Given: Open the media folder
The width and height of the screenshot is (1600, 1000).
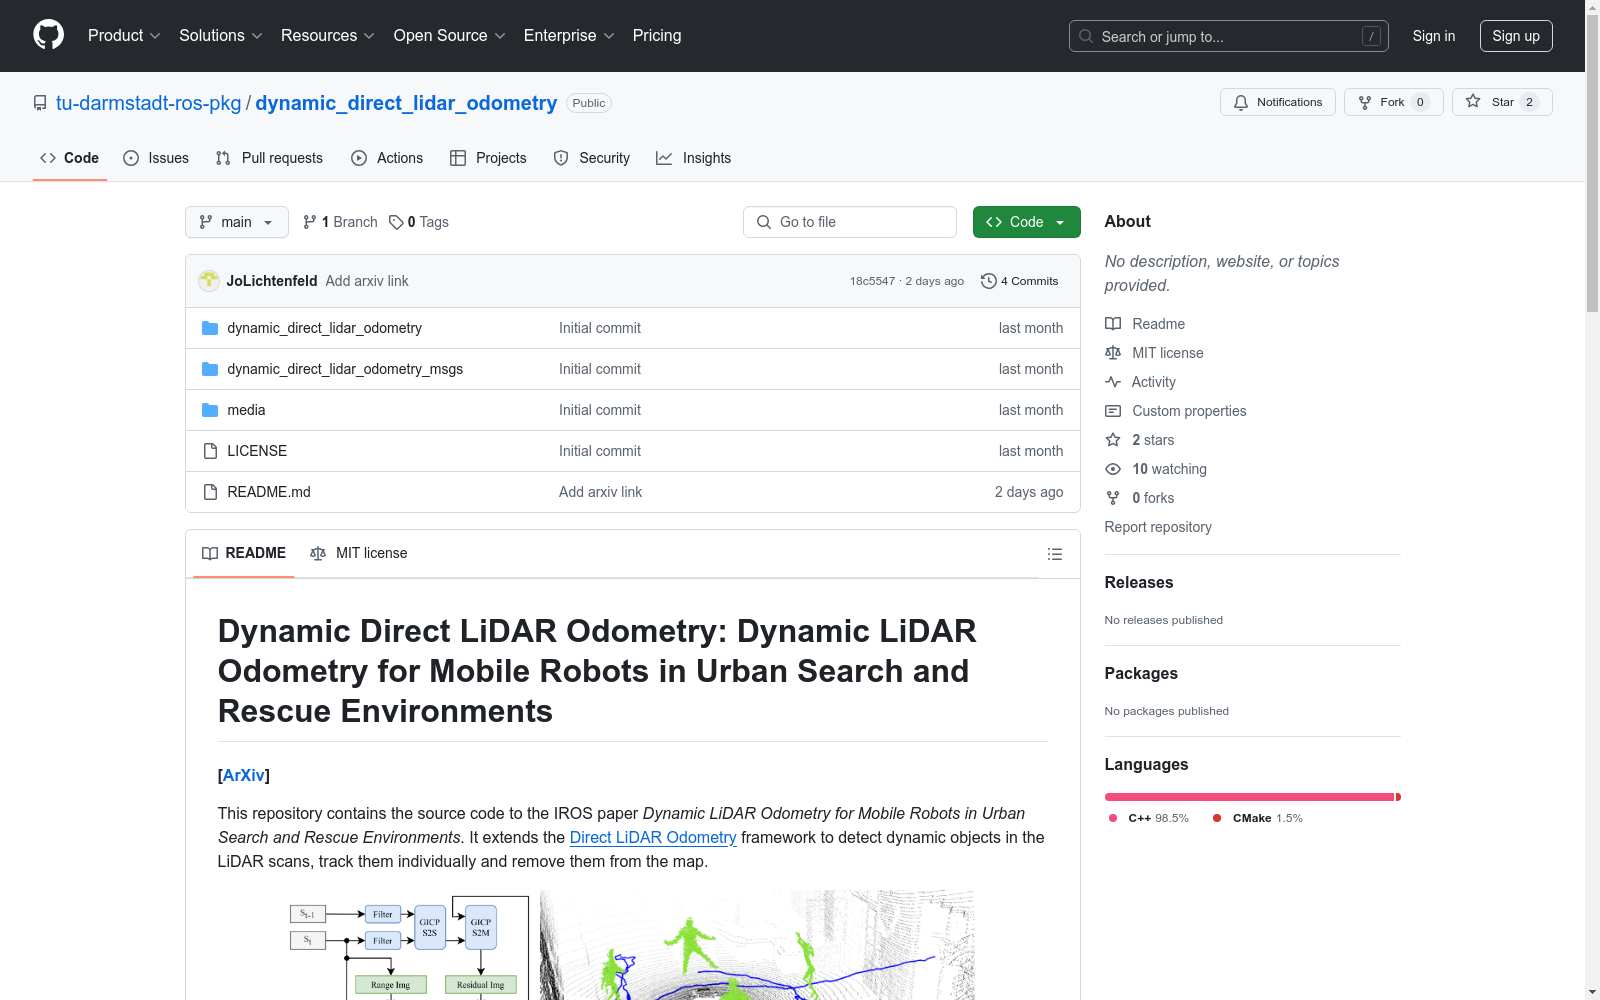Looking at the screenshot, I should pyautogui.click(x=246, y=410).
